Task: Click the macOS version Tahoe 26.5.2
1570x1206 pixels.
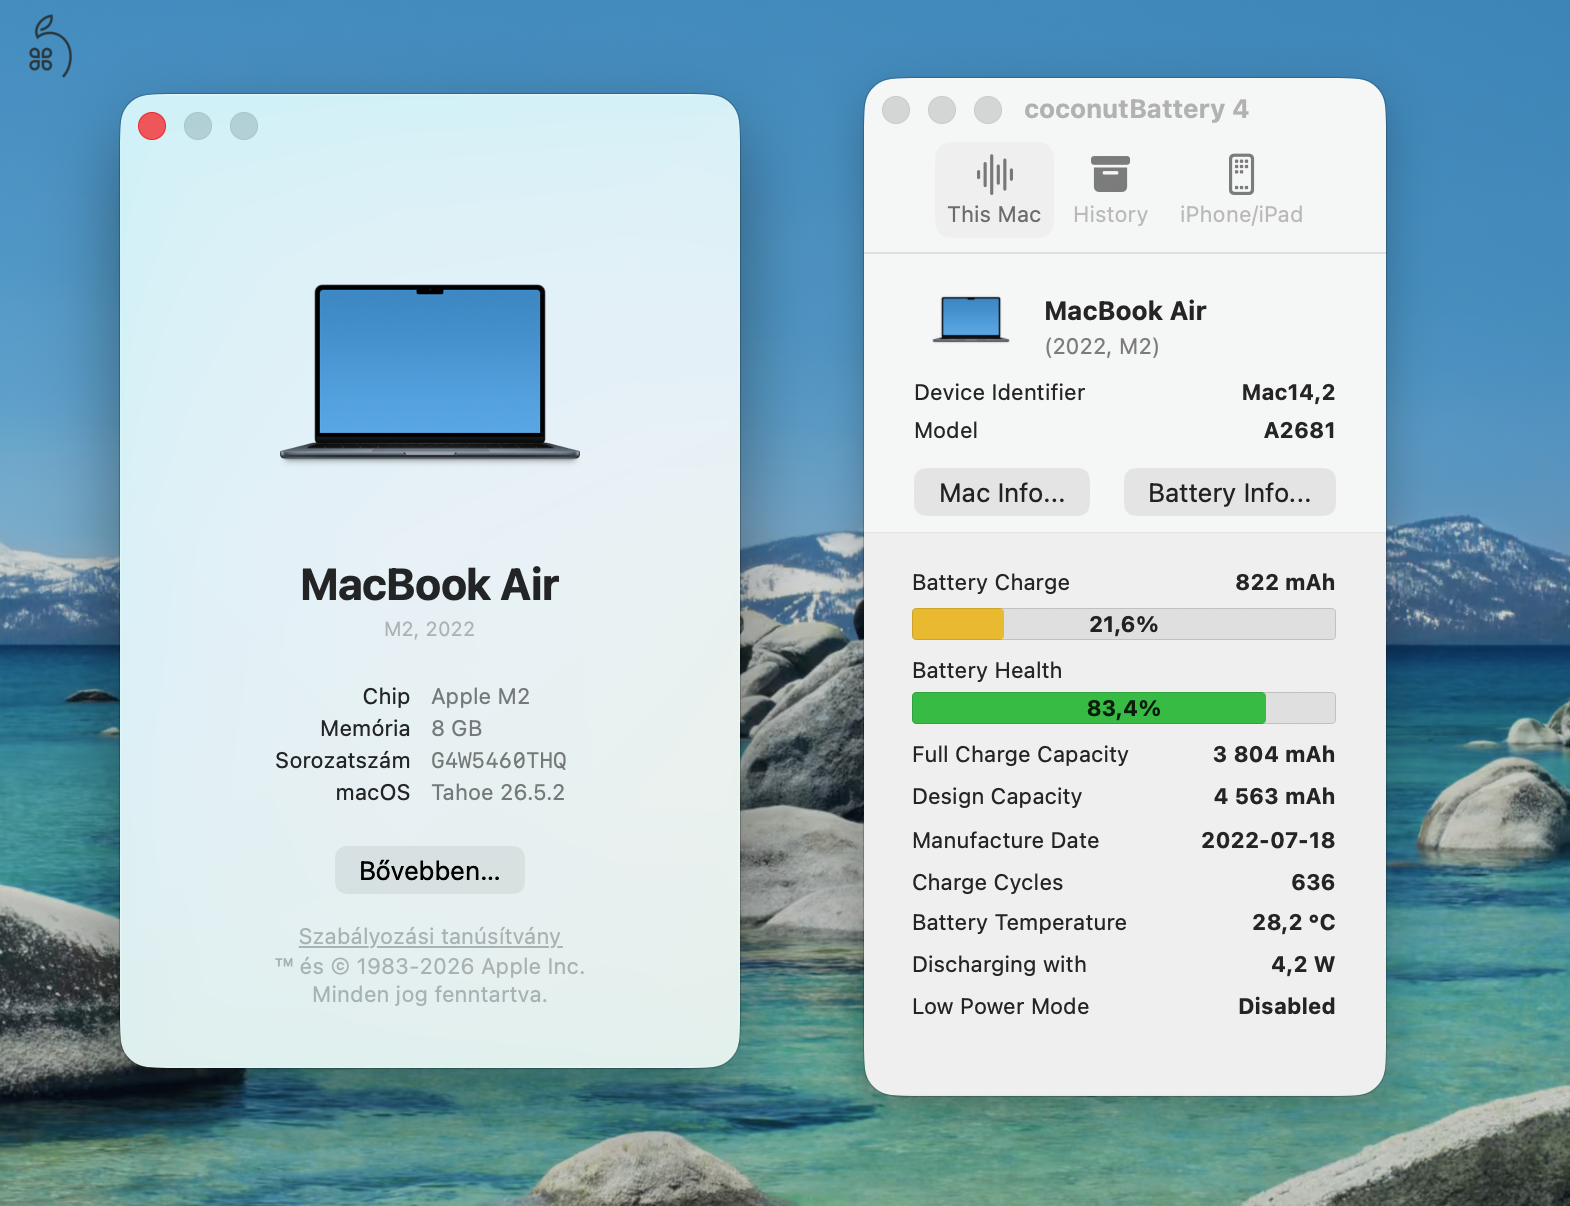Action: pyautogui.click(x=498, y=792)
